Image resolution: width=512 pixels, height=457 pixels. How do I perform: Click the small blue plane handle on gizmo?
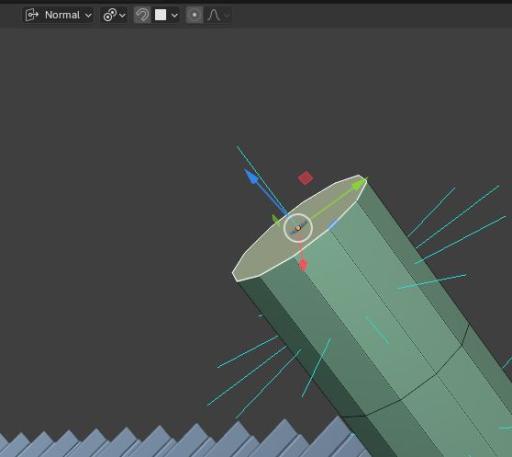(x=333, y=225)
